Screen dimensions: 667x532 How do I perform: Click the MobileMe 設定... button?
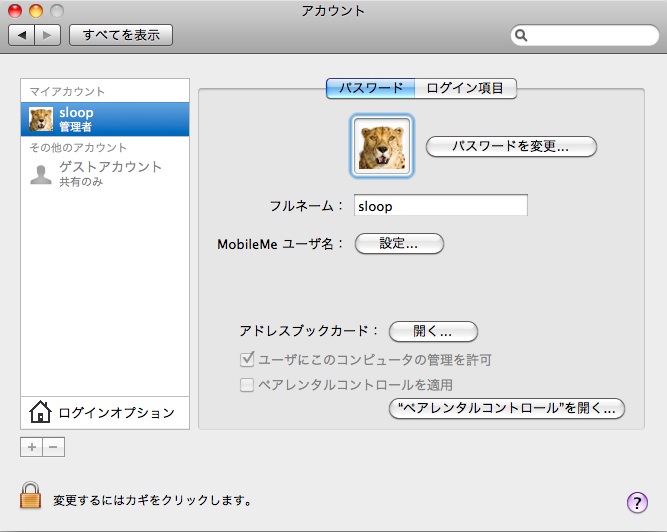coord(399,244)
